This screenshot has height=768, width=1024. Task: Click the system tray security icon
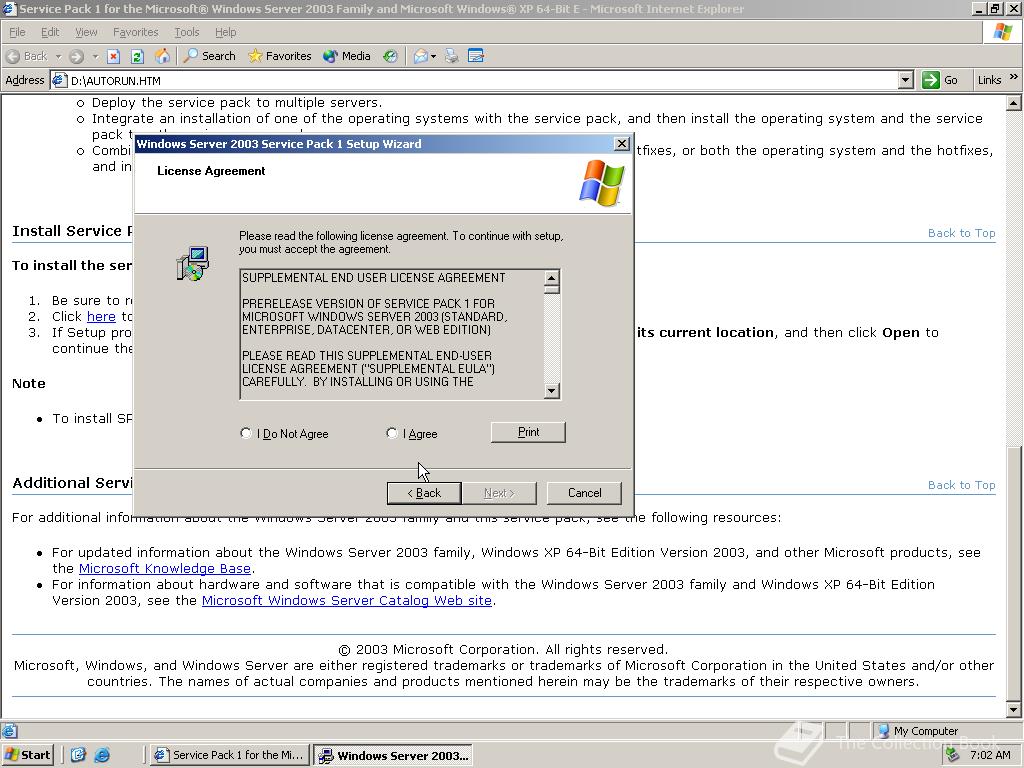(953, 755)
